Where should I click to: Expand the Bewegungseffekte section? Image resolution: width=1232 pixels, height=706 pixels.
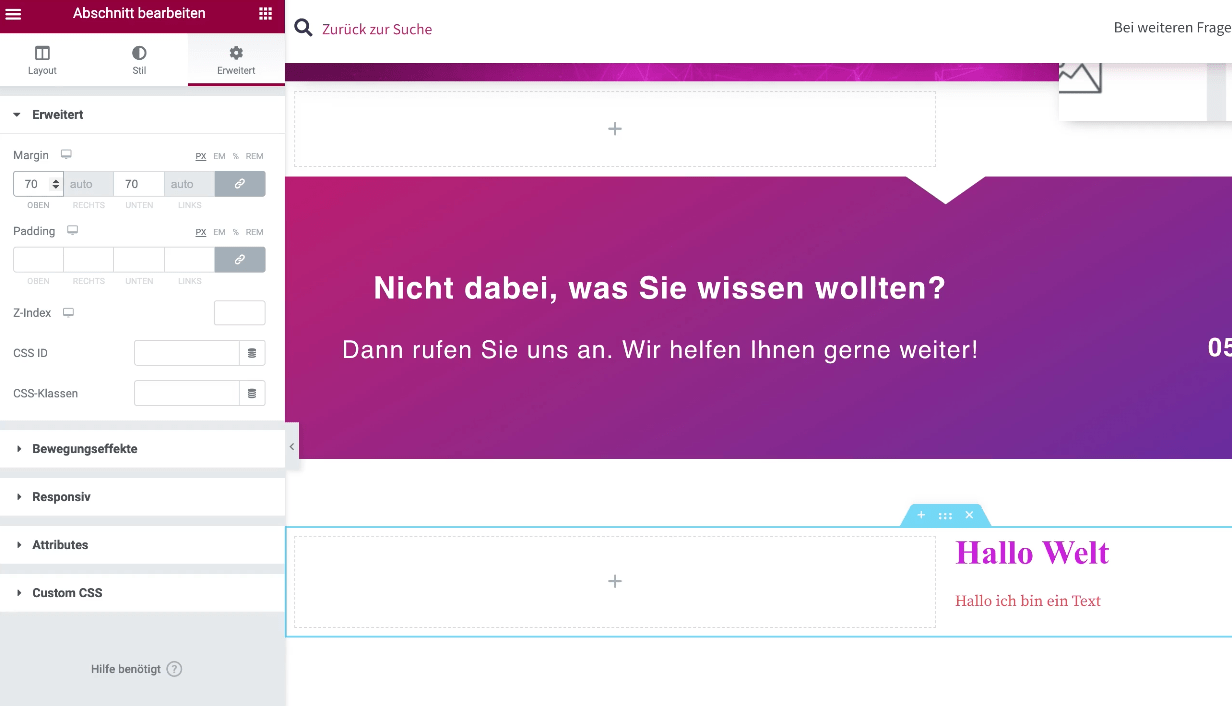[85, 449]
